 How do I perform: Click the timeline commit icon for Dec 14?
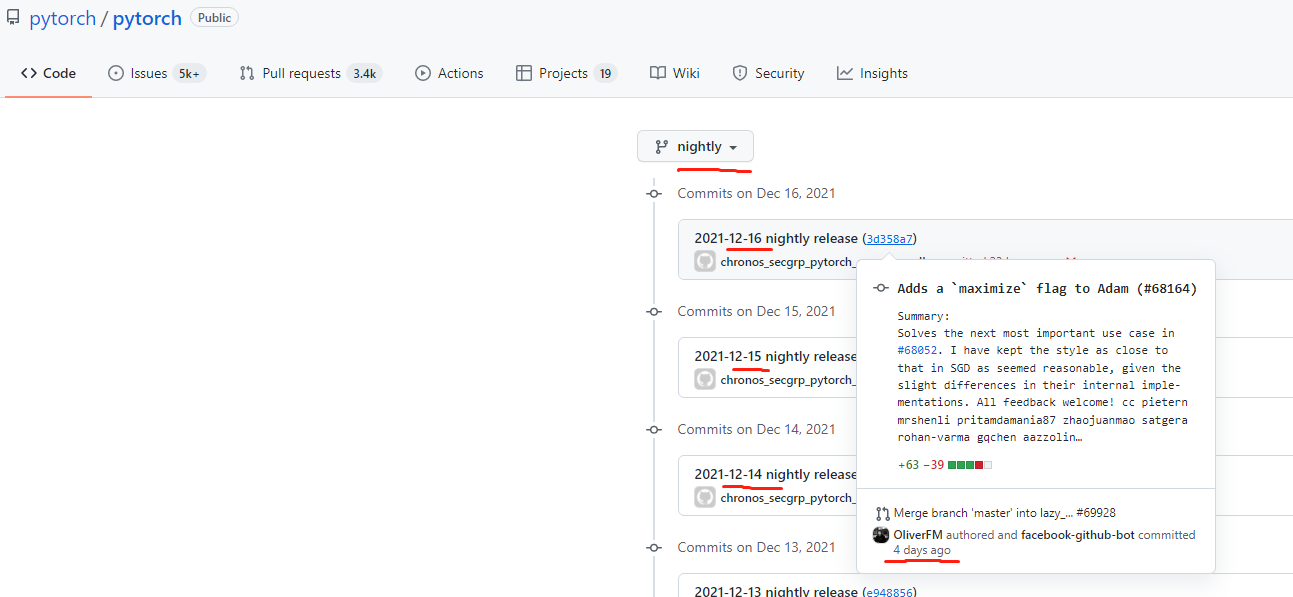654,430
